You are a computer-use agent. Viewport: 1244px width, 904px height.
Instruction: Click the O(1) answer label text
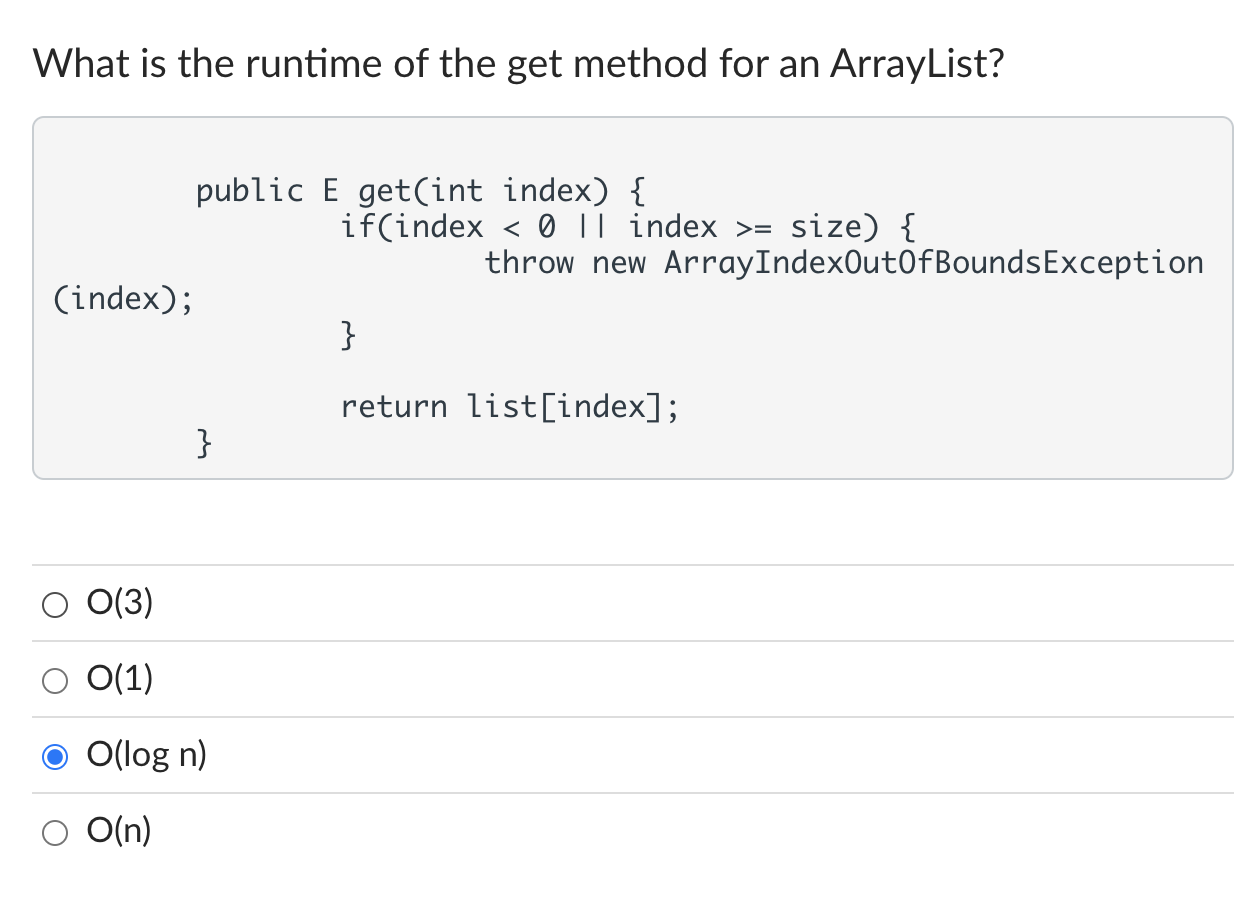point(118,678)
